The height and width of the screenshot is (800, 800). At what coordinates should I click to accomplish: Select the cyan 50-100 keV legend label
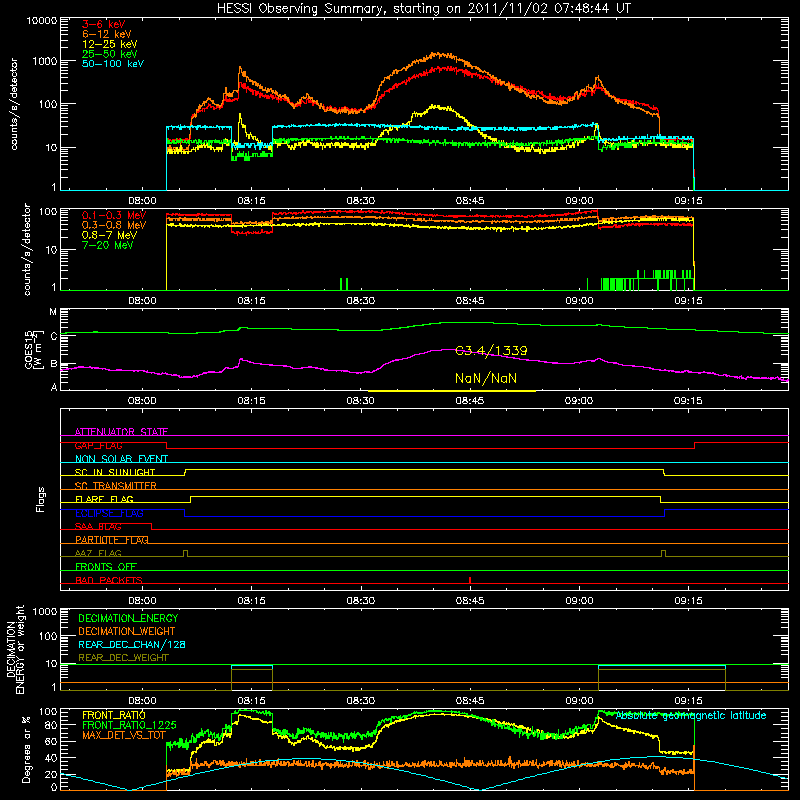(x=113, y=64)
